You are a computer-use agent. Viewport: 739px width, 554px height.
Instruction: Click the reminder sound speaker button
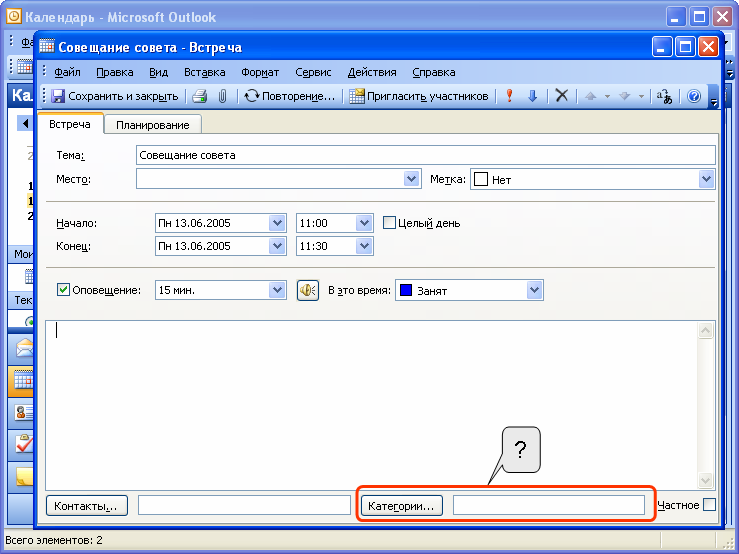tap(308, 290)
